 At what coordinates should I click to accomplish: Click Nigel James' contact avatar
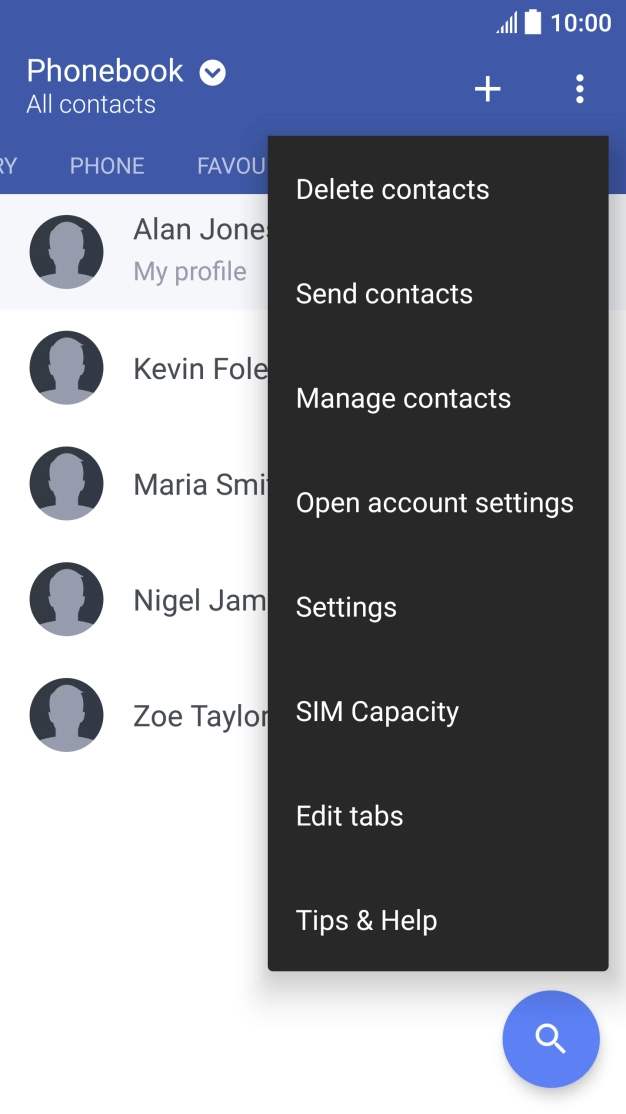click(67, 599)
